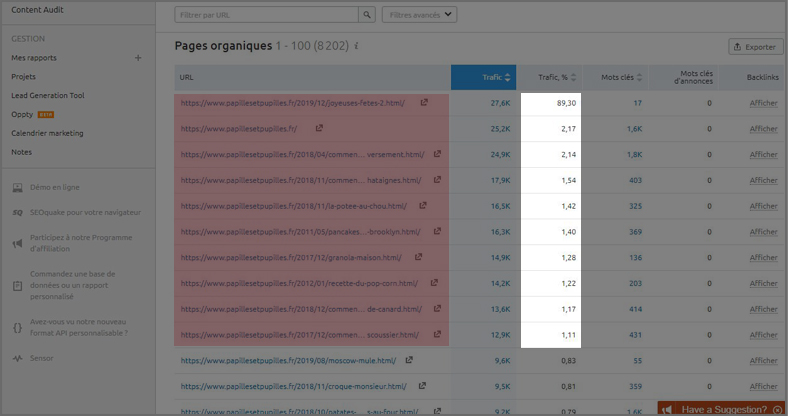The height and width of the screenshot is (416, 788).
Task: Open Lead Generation Tool in sidebar
Action: [x=48, y=95]
